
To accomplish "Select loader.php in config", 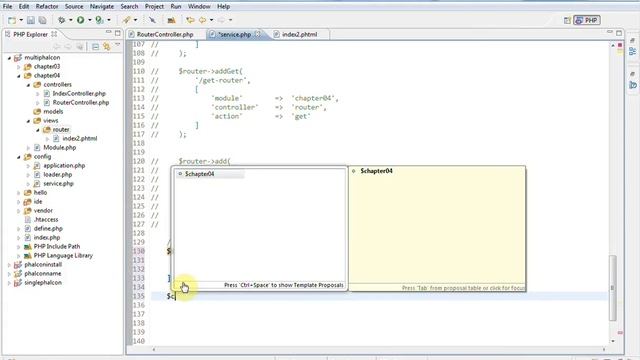I will point(58,174).
